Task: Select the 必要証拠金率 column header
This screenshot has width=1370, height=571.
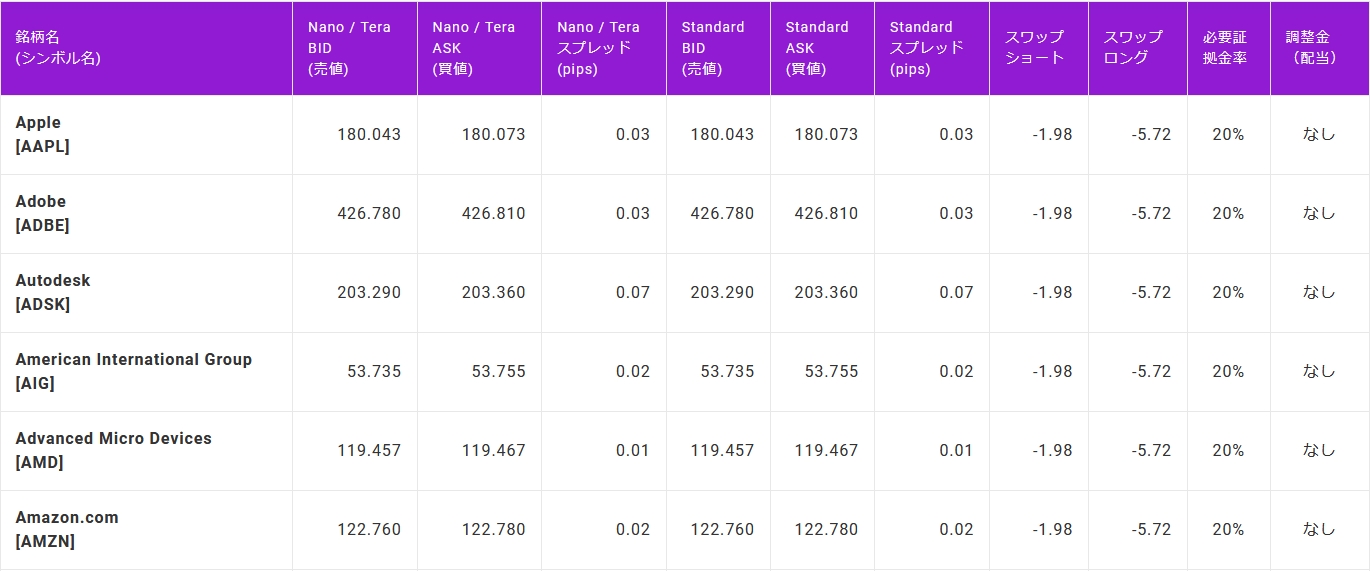Action: 1225,47
